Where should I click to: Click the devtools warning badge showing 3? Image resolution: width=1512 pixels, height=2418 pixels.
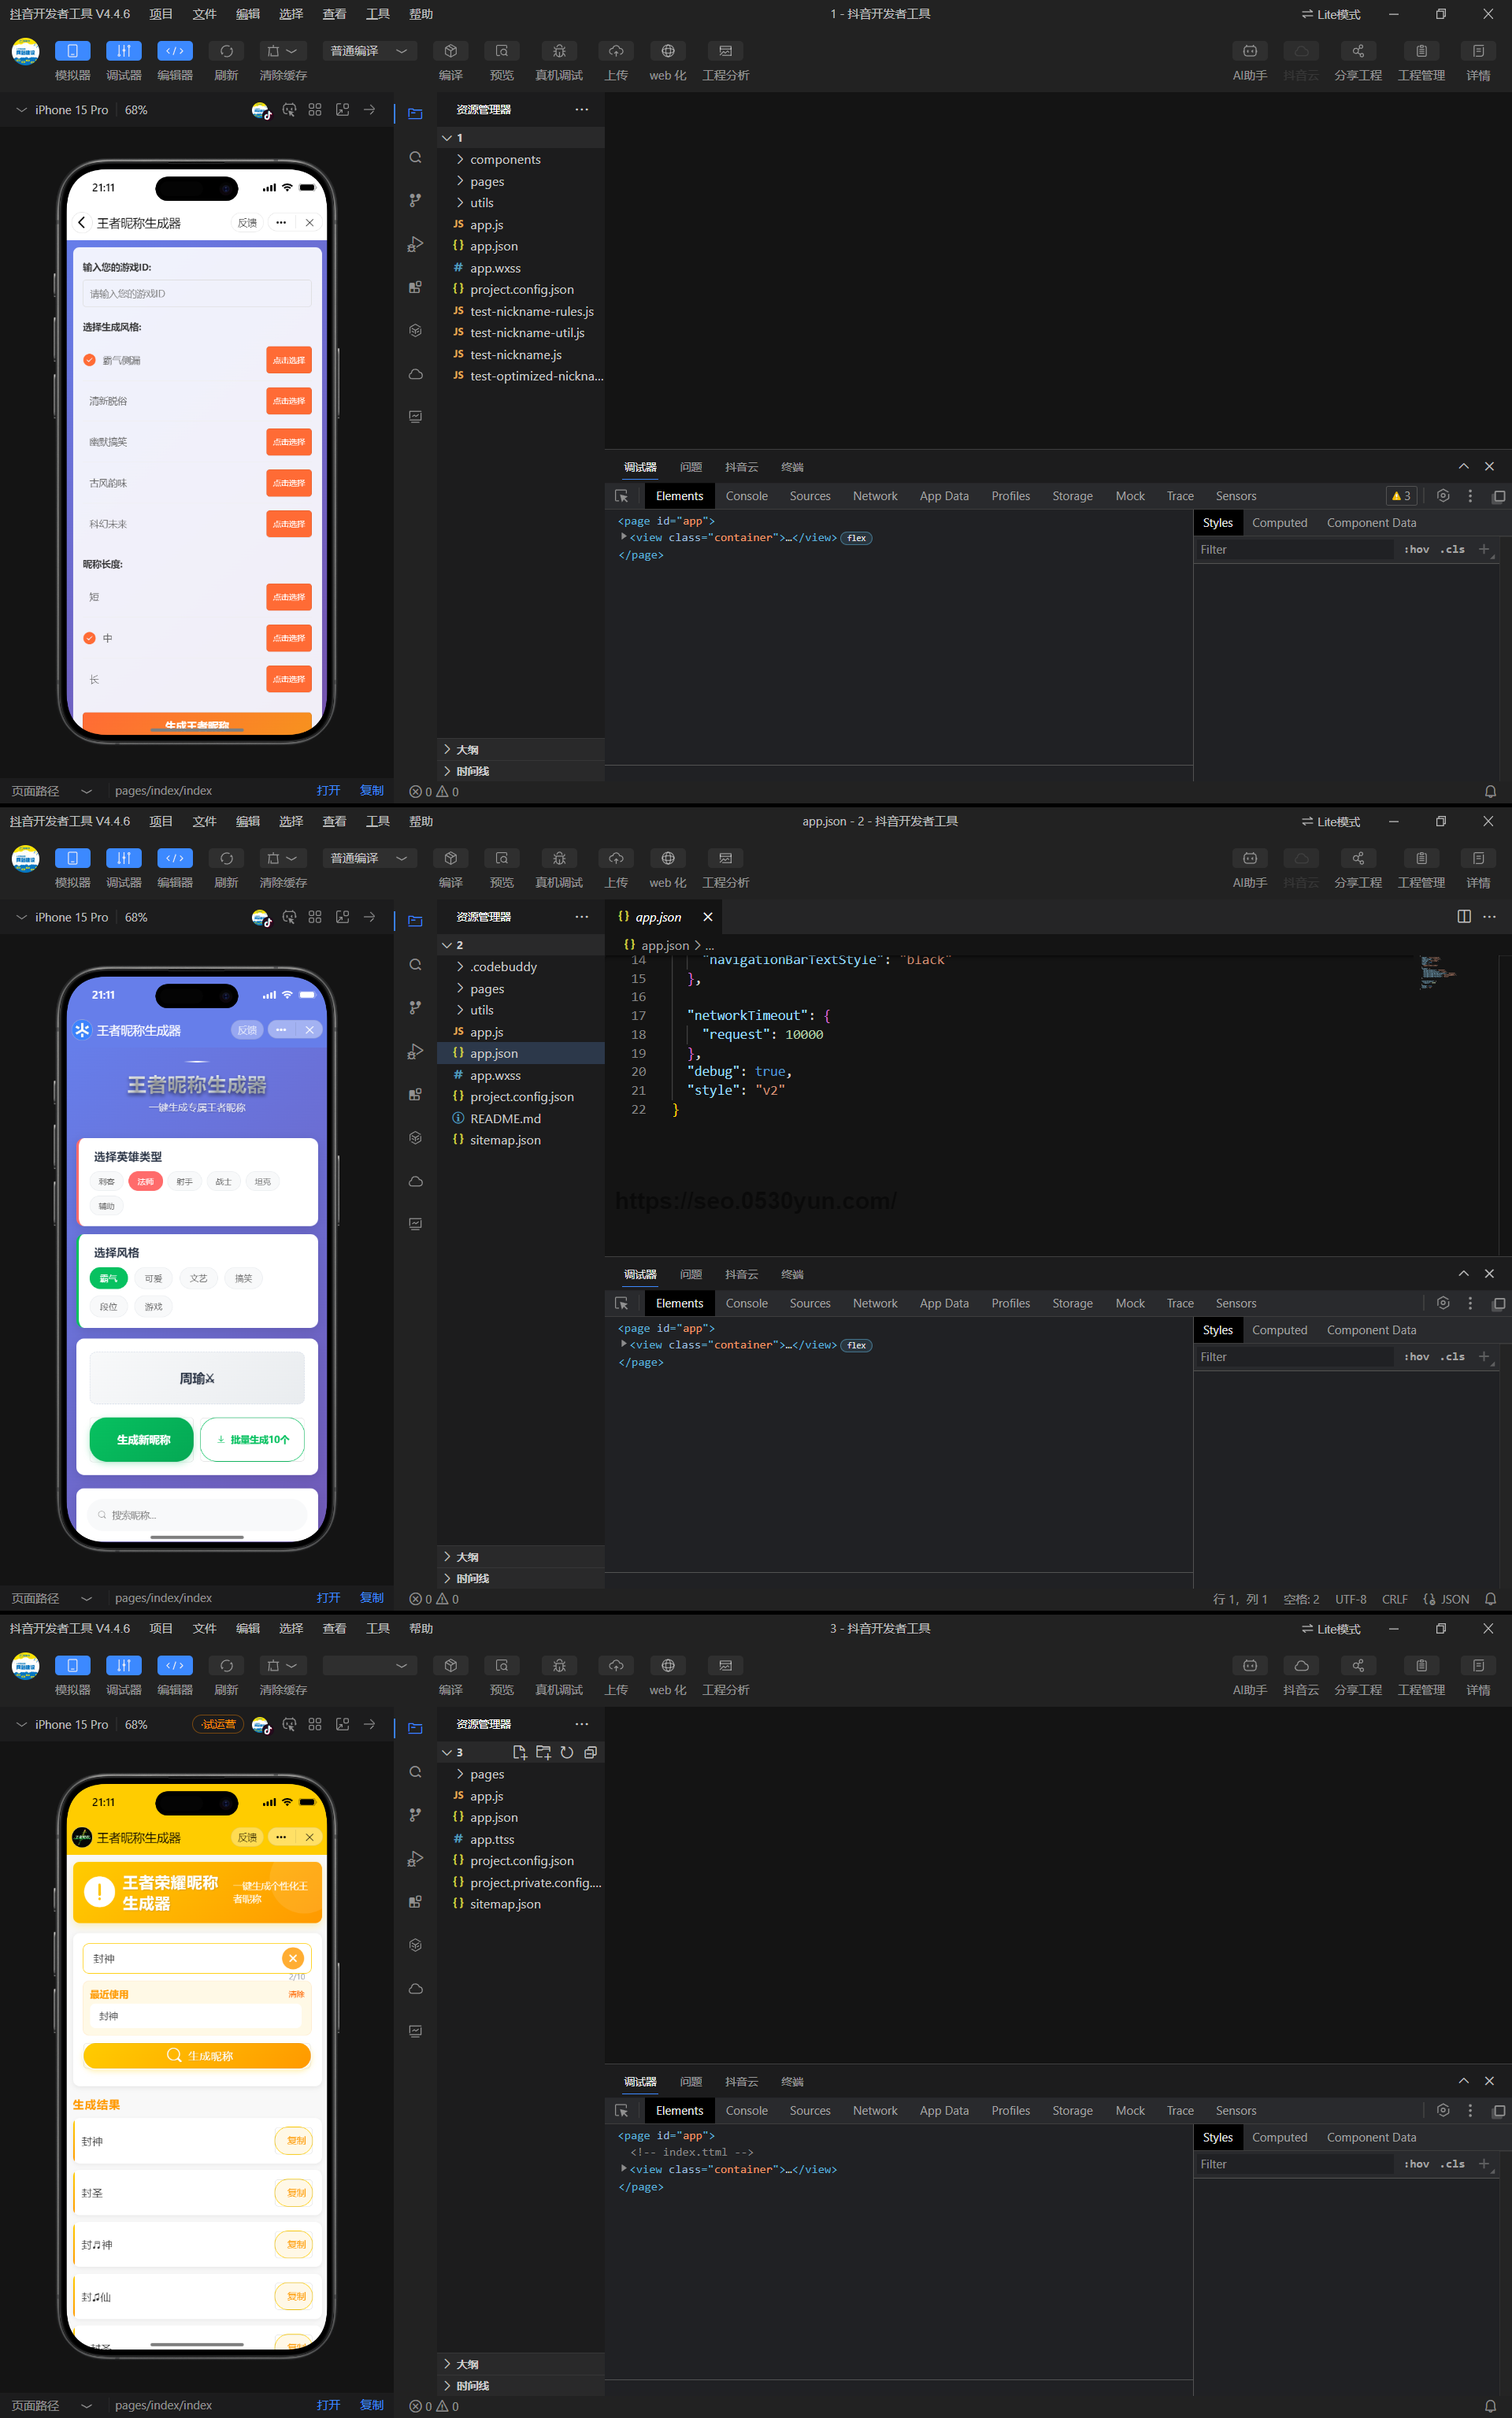pyautogui.click(x=1401, y=496)
